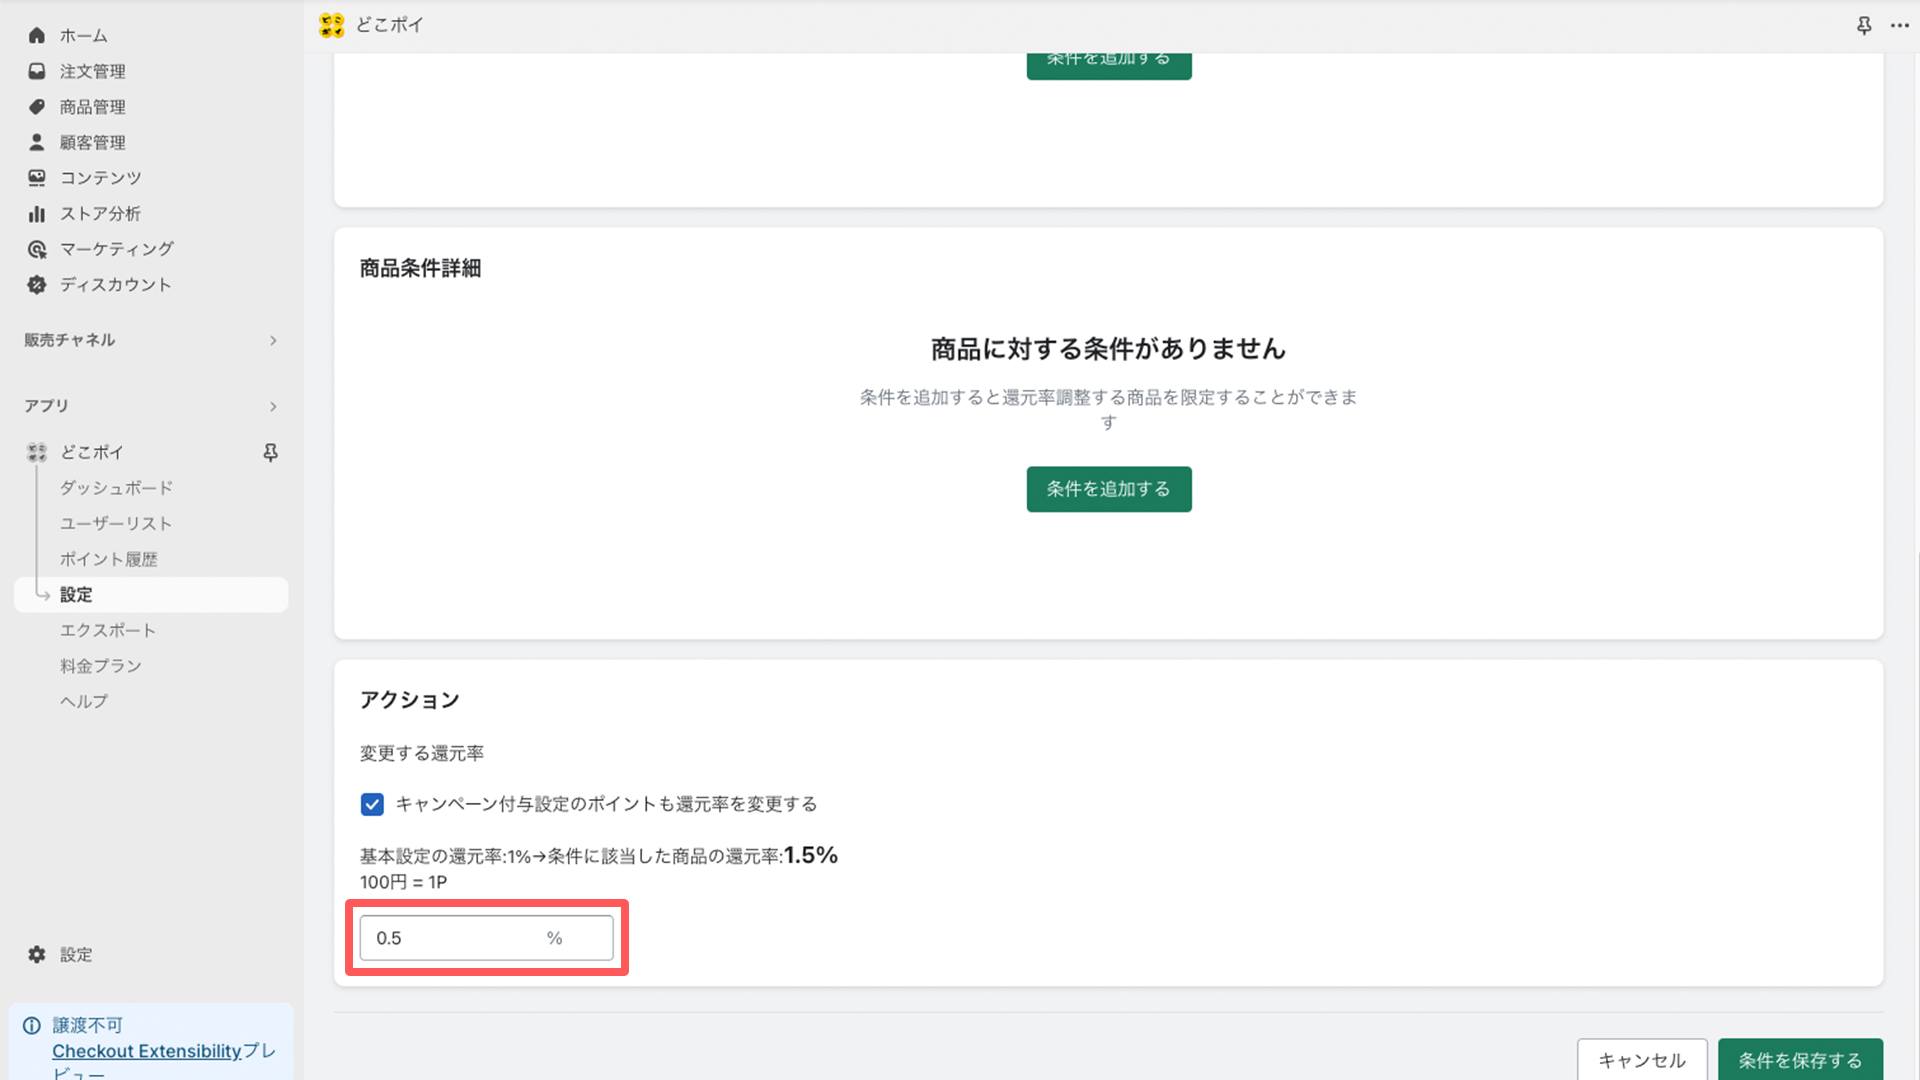
Task: Click the ストア分析 bar chart icon
Action: (37, 214)
